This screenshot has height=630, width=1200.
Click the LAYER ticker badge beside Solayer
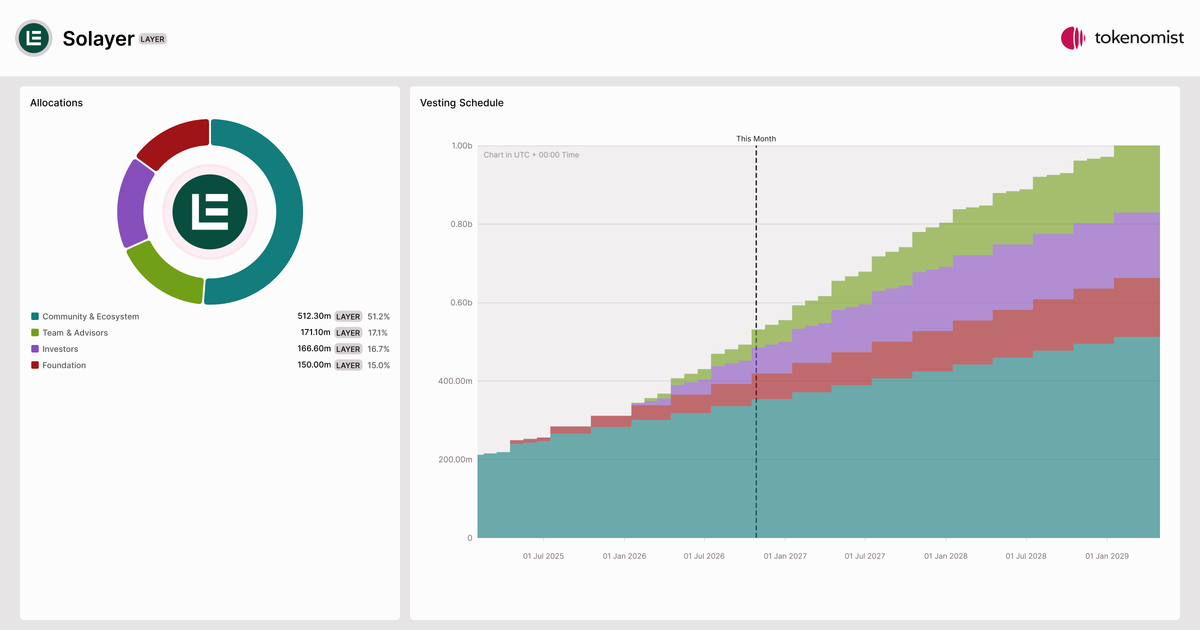pos(153,39)
